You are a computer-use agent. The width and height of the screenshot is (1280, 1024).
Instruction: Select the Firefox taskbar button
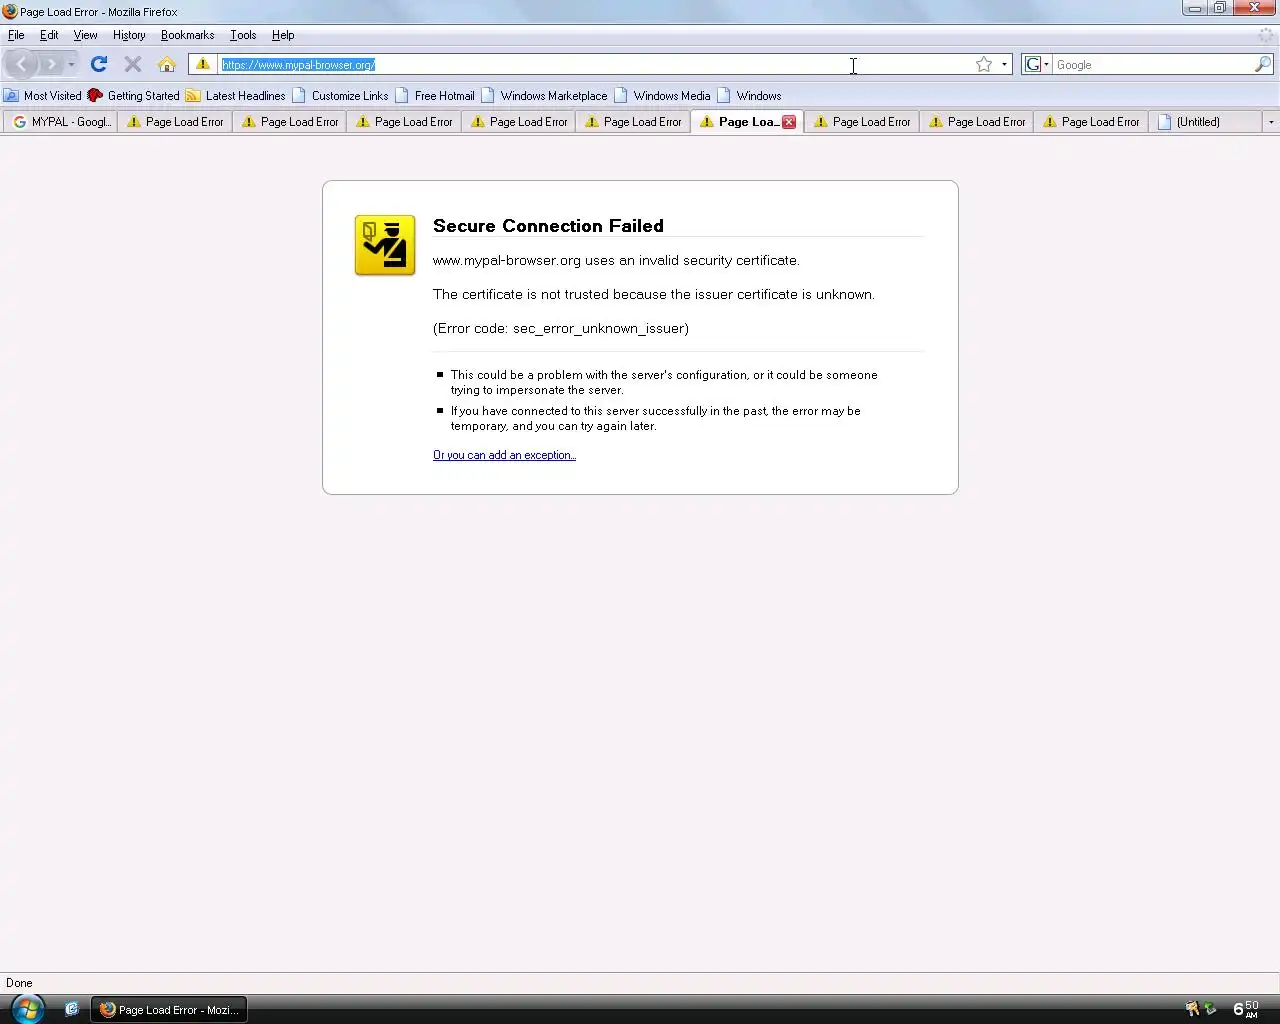(169, 1010)
